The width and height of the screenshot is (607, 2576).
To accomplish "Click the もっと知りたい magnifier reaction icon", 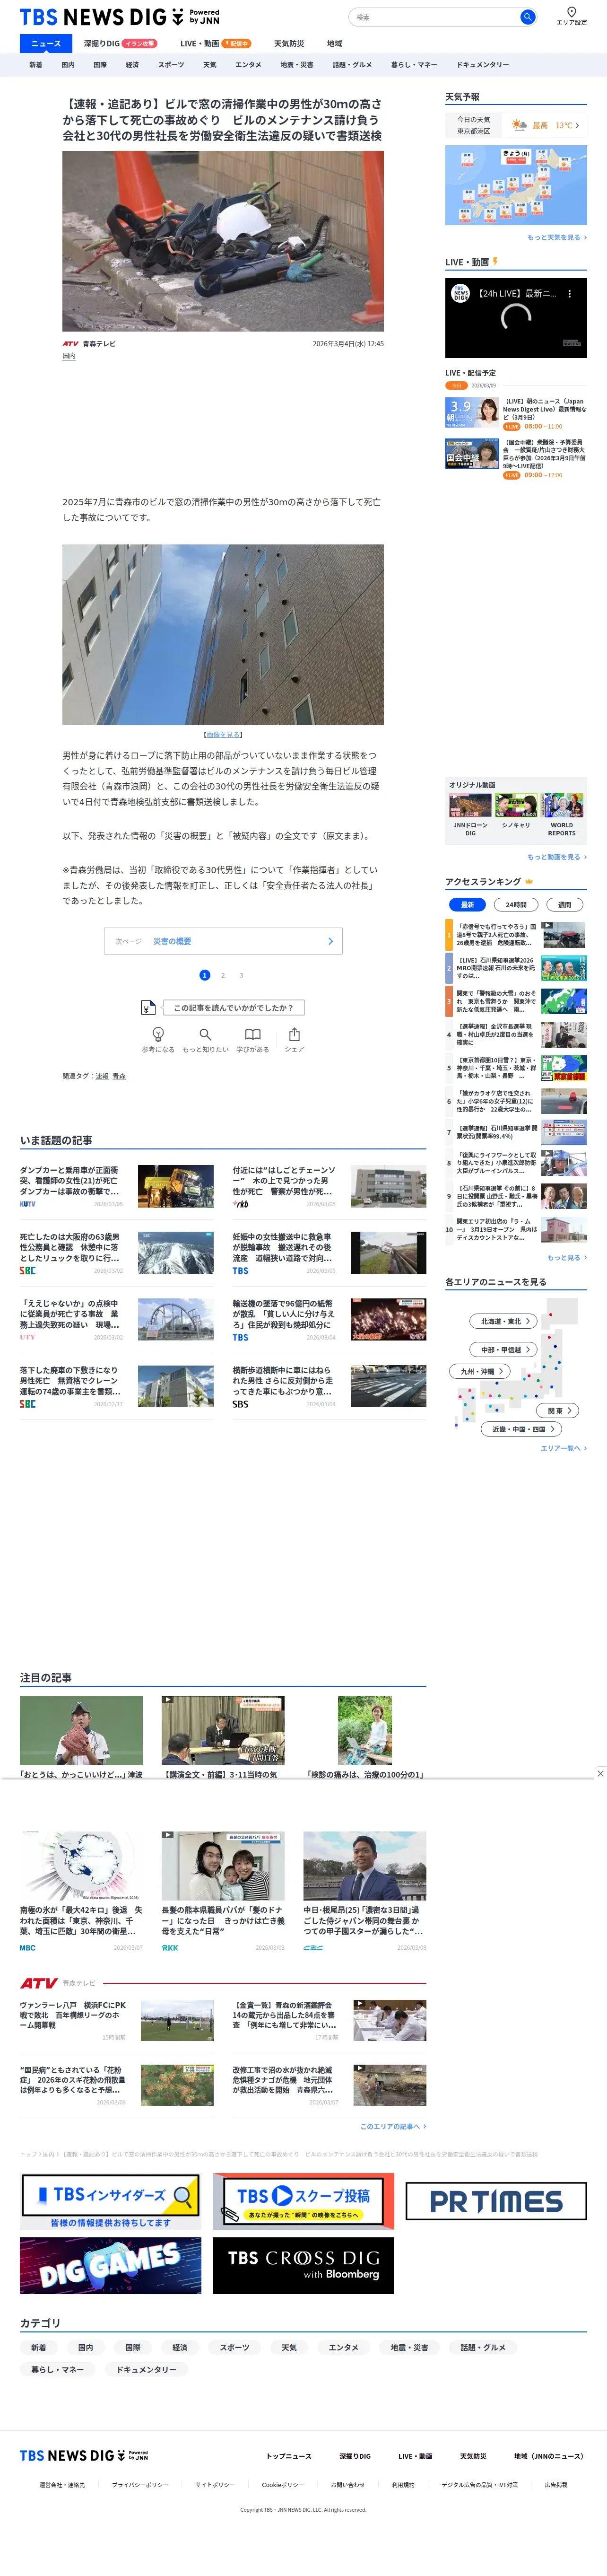I will [x=205, y=1035].
